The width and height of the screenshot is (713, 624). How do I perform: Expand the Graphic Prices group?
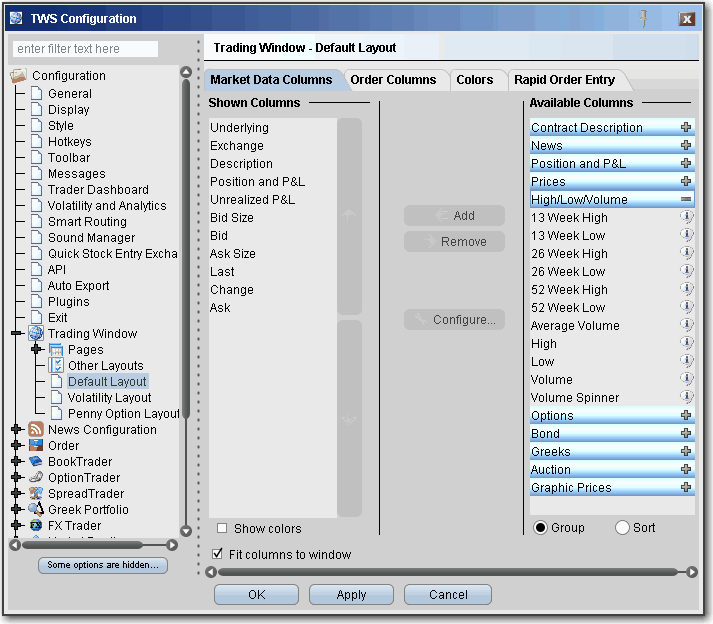tap(686, 487)
